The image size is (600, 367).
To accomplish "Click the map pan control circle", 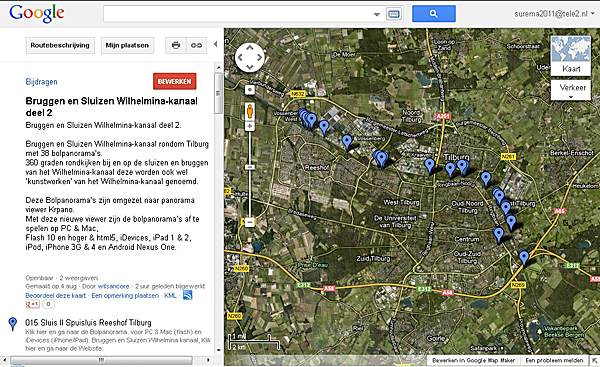I will (x=249, y=57).
